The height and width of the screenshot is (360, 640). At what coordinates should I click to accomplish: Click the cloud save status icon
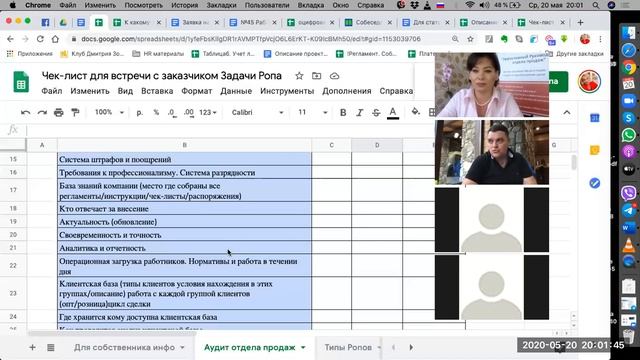tap(334, 76)
